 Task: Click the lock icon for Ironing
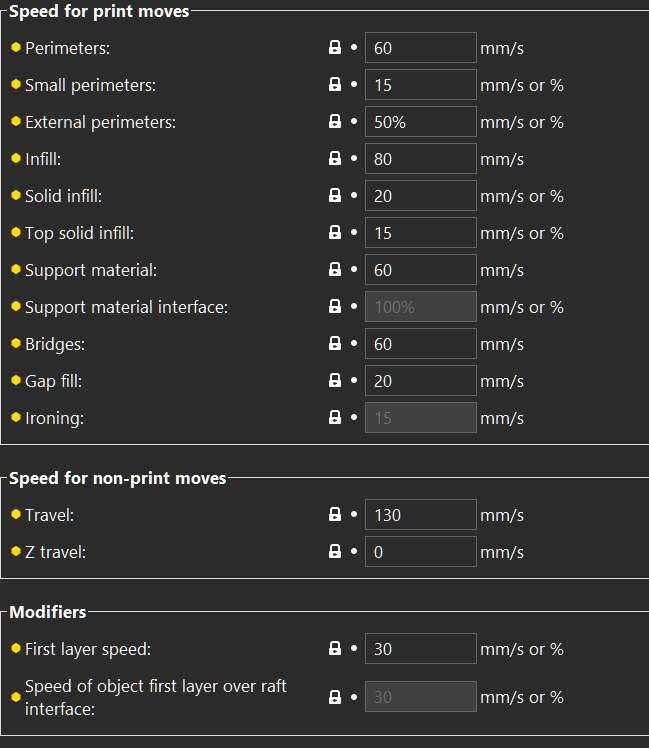point(335,417)
